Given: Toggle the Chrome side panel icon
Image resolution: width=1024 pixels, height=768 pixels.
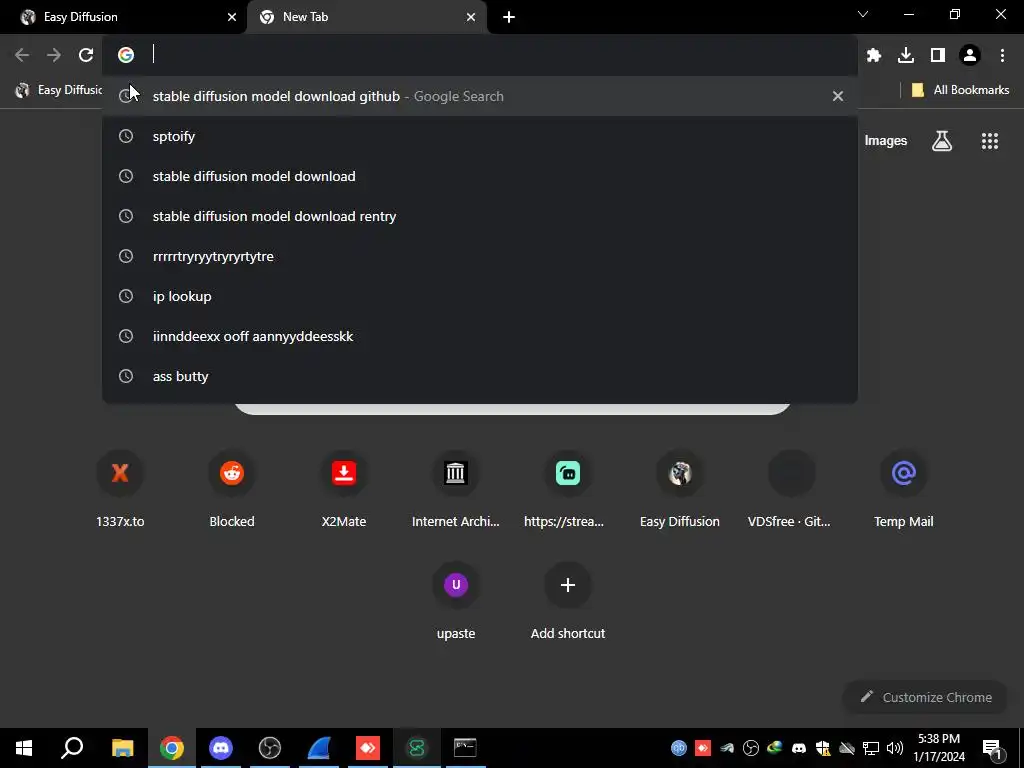Looking at the screenshot, I should click(x=938, y=56).
